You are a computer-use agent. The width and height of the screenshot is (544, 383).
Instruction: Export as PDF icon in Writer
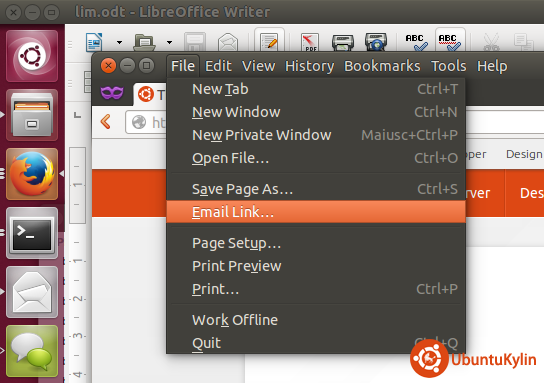tap(310, 42)
